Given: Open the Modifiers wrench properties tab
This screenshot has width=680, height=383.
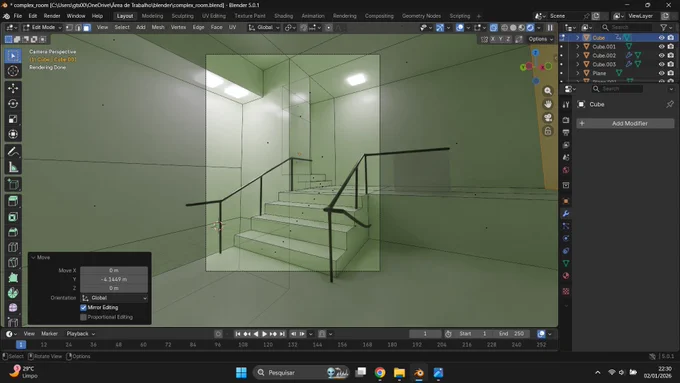Looking at the screenshot, I should [x=566, y=214].
